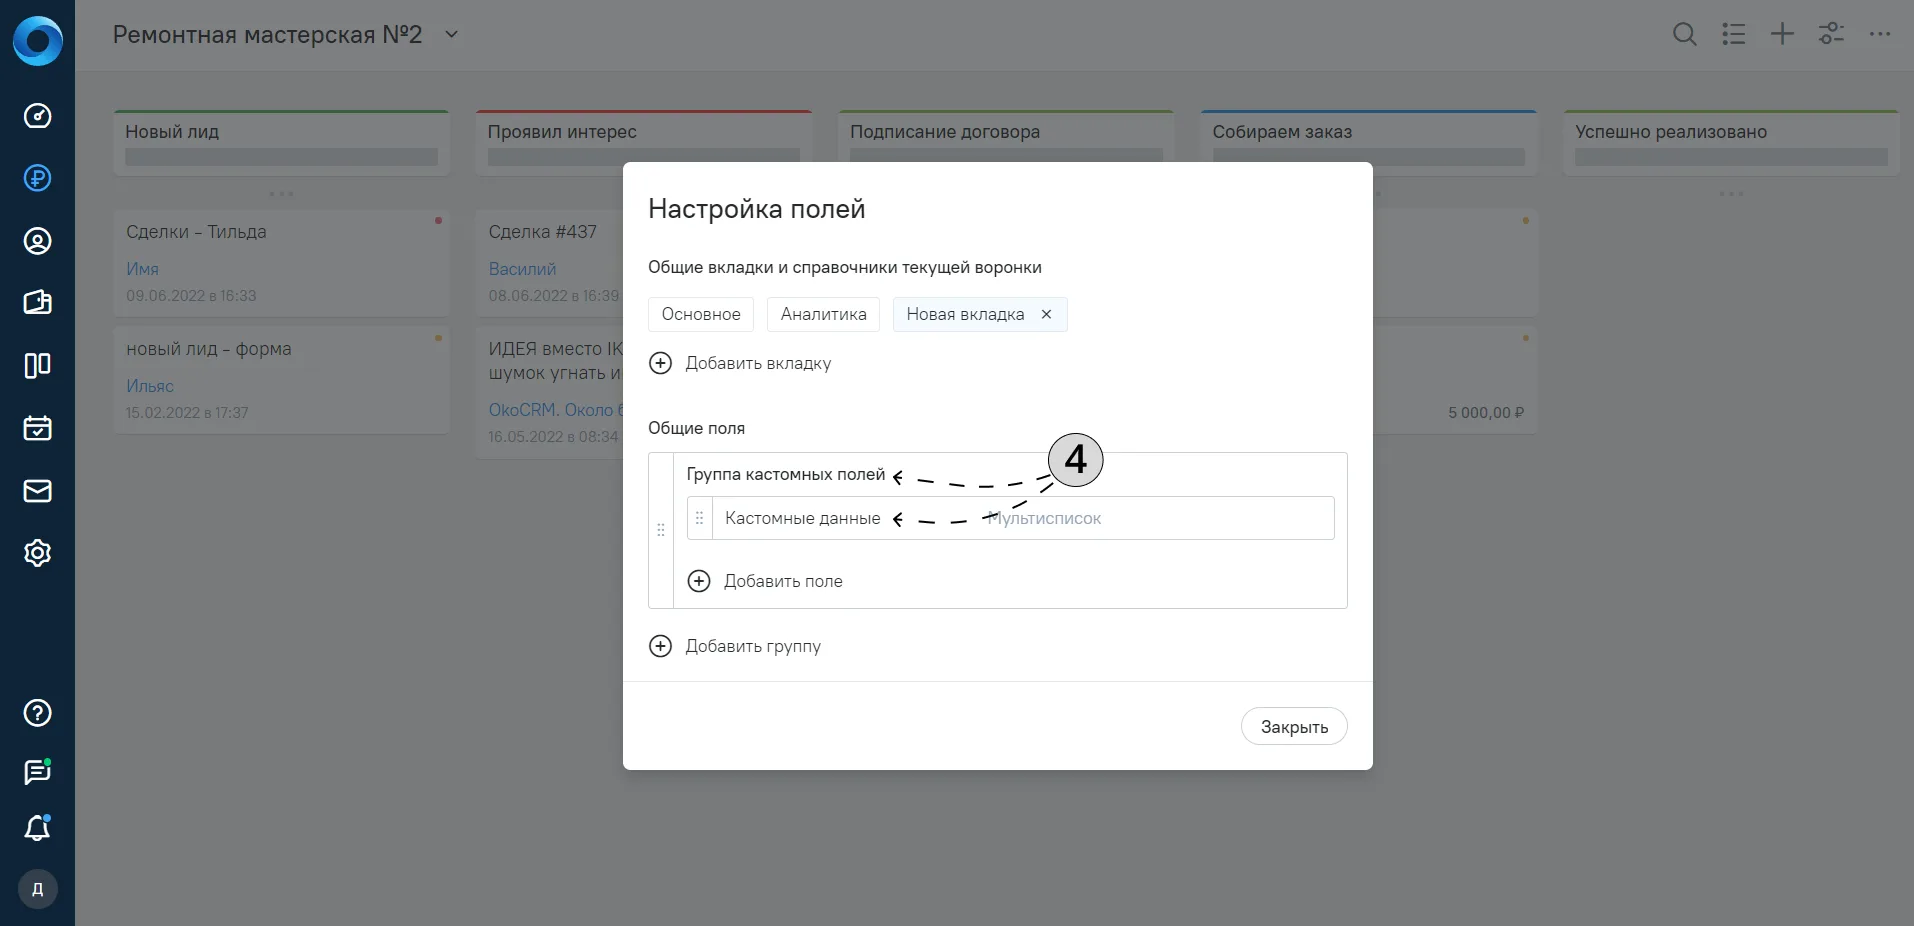This screenshot has width=1914, height=926.
Task: Click the date 09.06.2022 в 16:33
Action: (191, 296)
